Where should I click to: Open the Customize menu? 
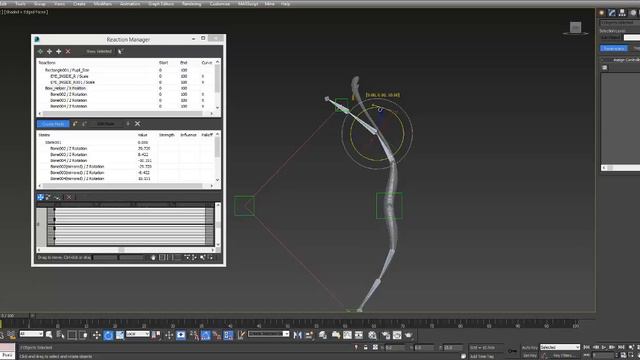tap(220, 4)
